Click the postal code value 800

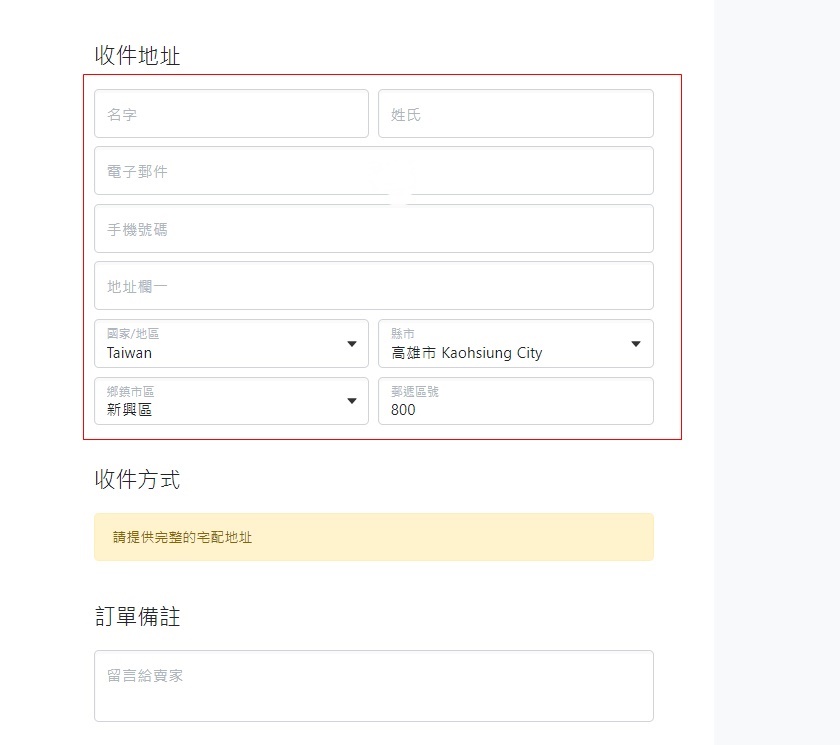pyautogui.click(x=403, y=410)
